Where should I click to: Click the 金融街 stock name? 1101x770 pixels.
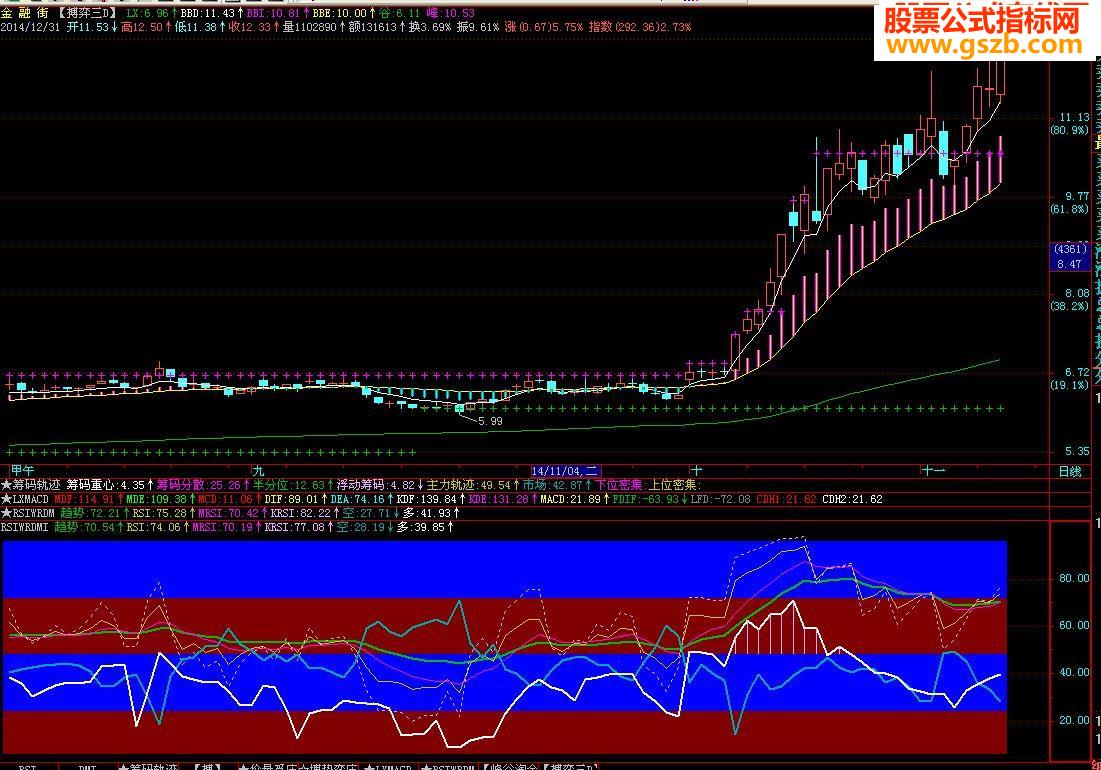click(25, 13)
